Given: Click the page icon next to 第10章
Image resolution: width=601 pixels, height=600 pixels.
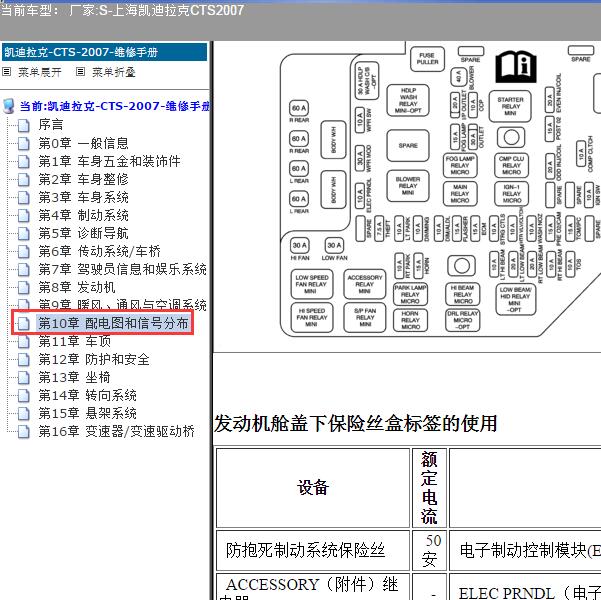Looking at the screenshot, I should (x=24, y=324).
